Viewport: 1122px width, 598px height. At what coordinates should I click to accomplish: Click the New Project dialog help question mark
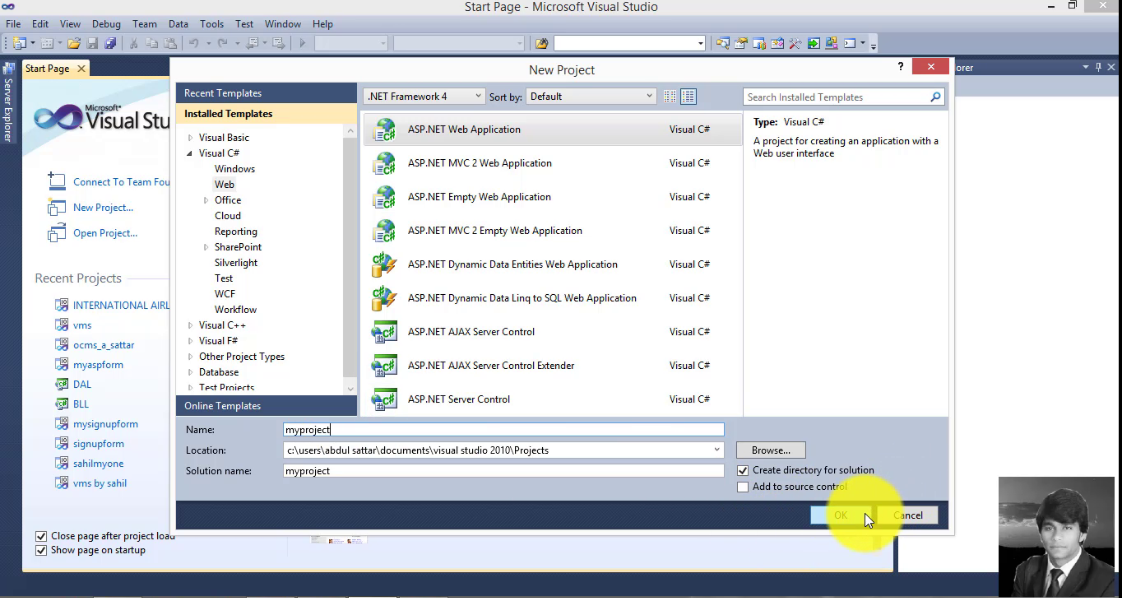pos(900,67)
